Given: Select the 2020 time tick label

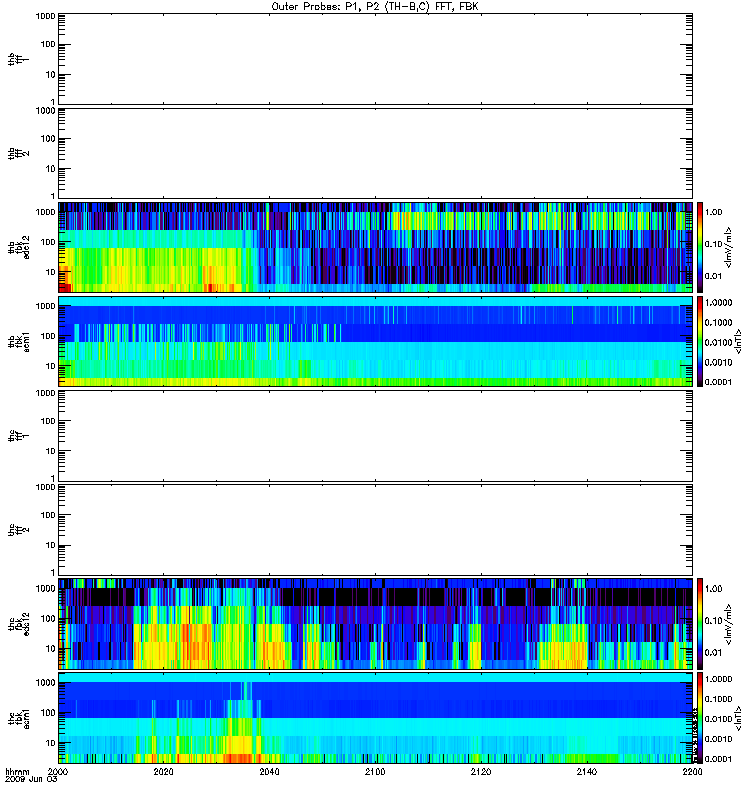Looking at the screenshot, I should click(x=163, y=772).
